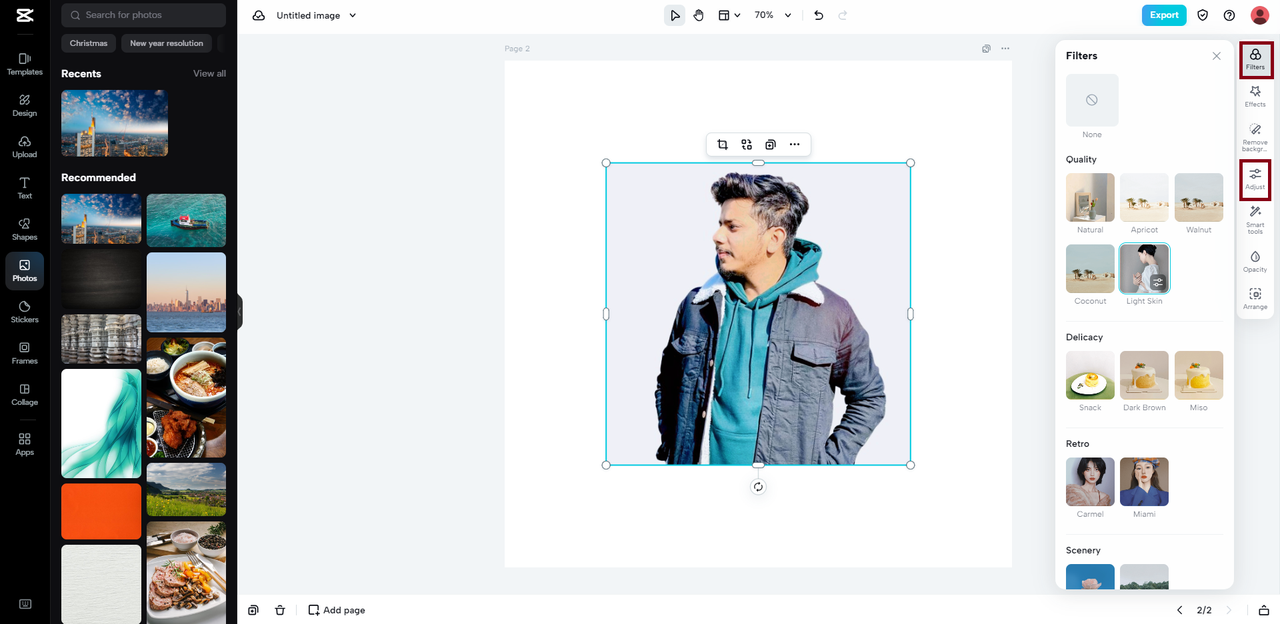Viewport: 1280px width, 624px height.
Task: Open the Text panel
Action: 25,188
